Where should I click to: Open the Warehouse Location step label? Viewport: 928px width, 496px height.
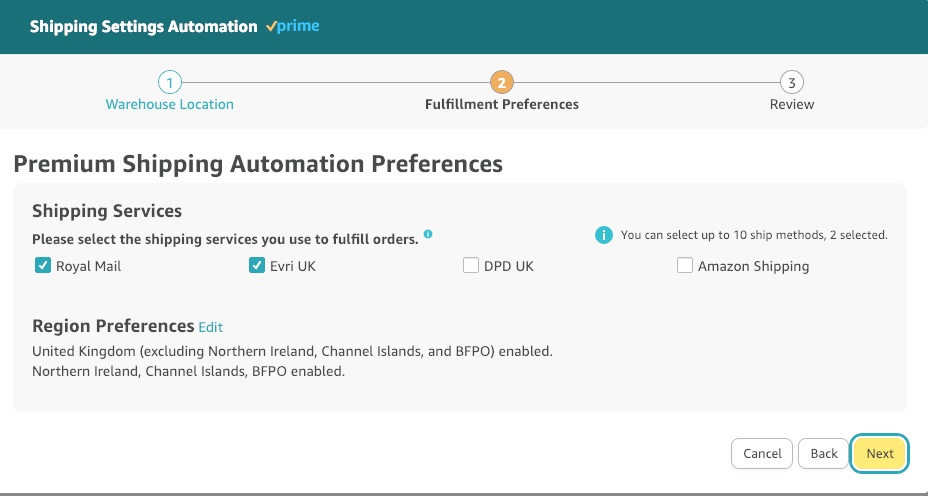pyautogui.click(x=169, y=104)
